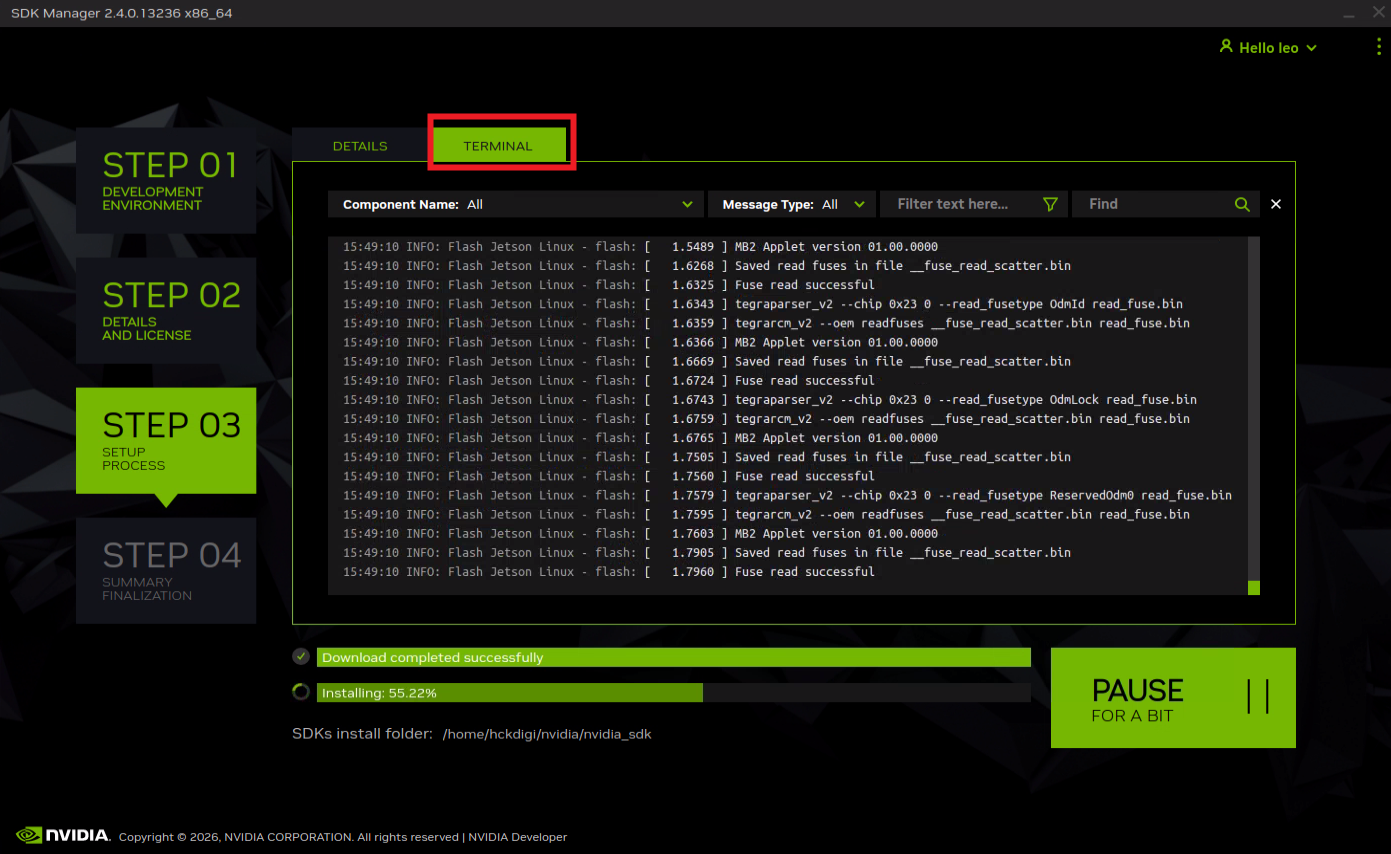Click the Installing 55.22% progress bar
Viewport: 1391px width, 854px height.
(x=674, y=692)
